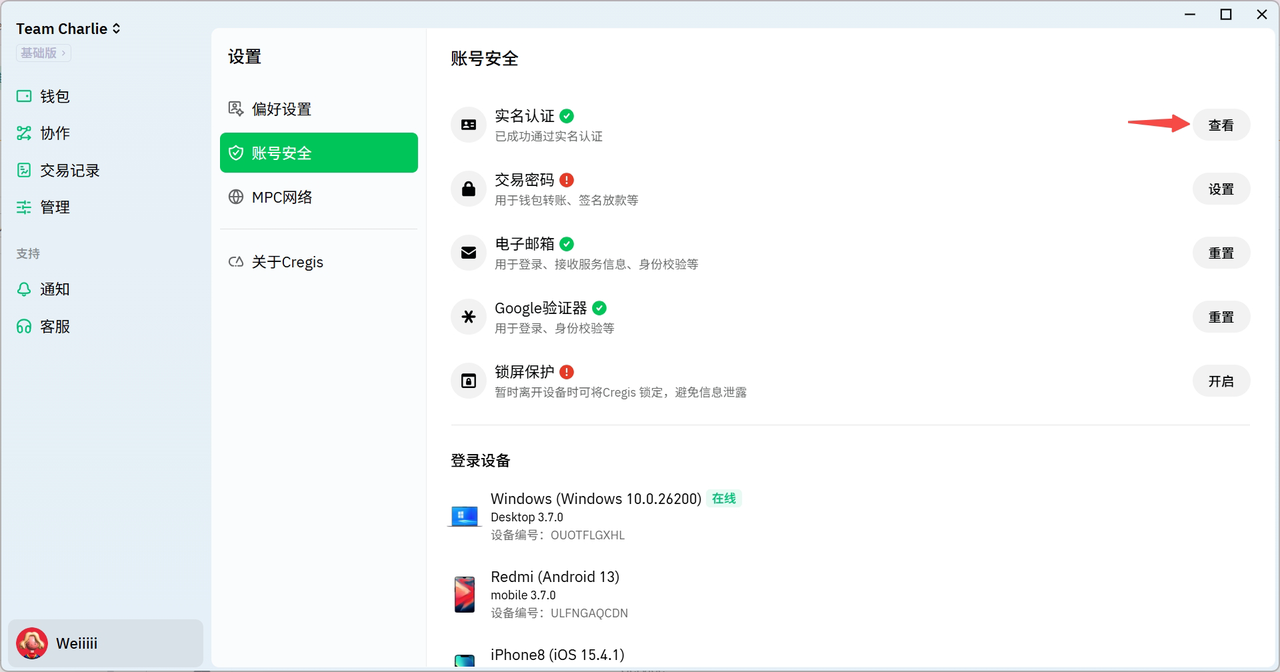Expand the Team Charlie team switcher
This screenshot has height=672, width=1280.
pyautogui.click(x=68, y=29)
